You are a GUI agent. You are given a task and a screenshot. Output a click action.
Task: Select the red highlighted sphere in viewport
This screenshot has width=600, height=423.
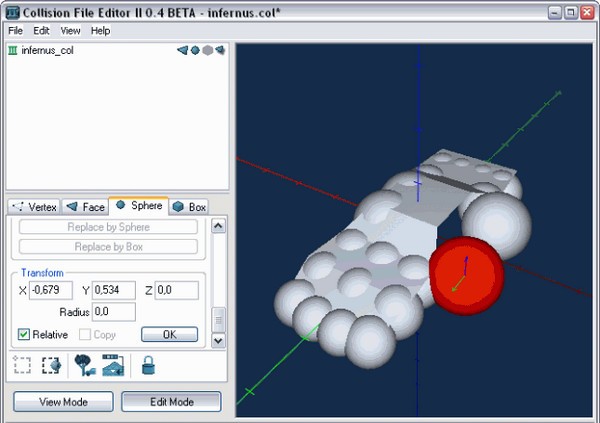tap(466, 276)
